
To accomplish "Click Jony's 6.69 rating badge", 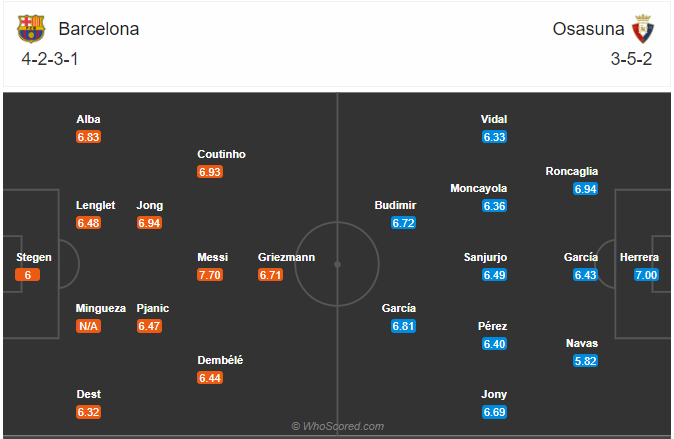I will tap(494, 412).
